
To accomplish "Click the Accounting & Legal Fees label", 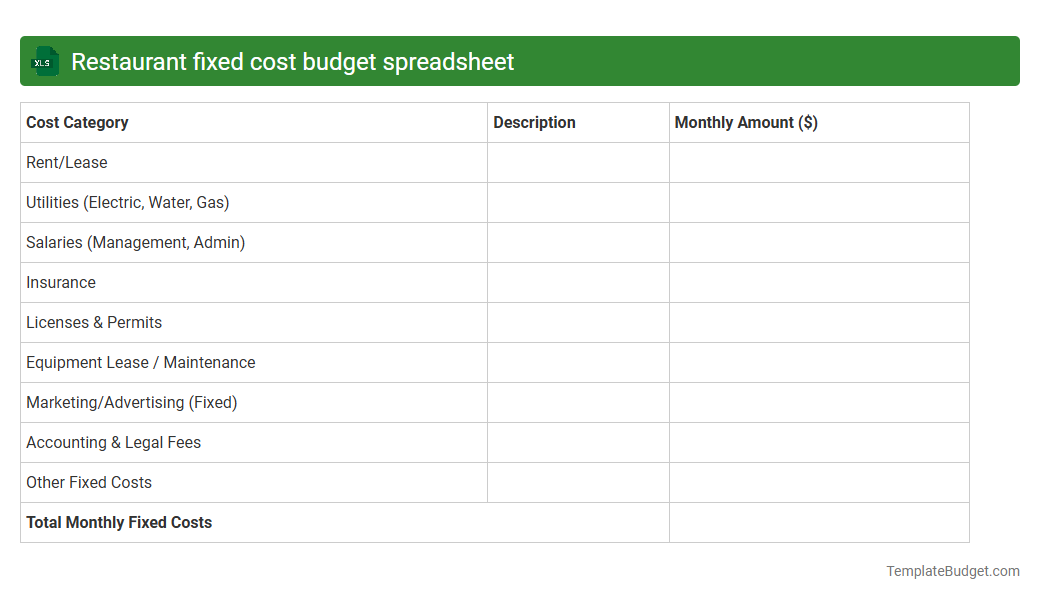I will 113,442.
